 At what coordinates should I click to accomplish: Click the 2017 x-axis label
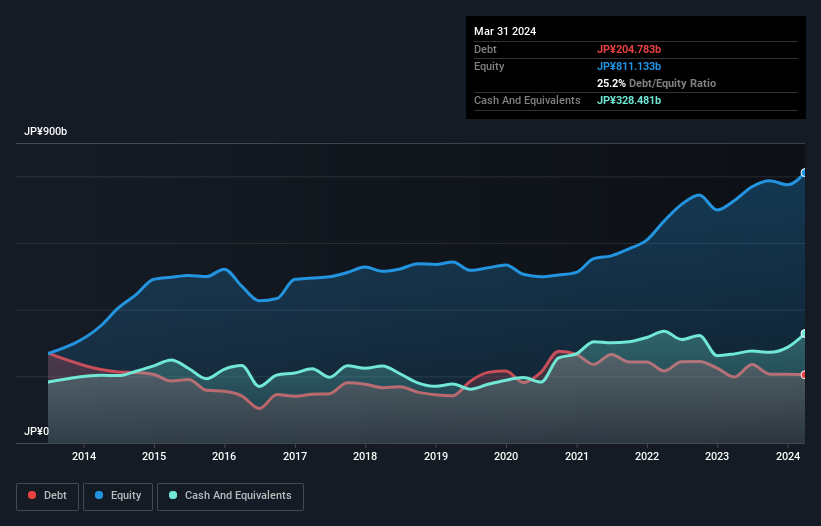click(x=295, y=456)
